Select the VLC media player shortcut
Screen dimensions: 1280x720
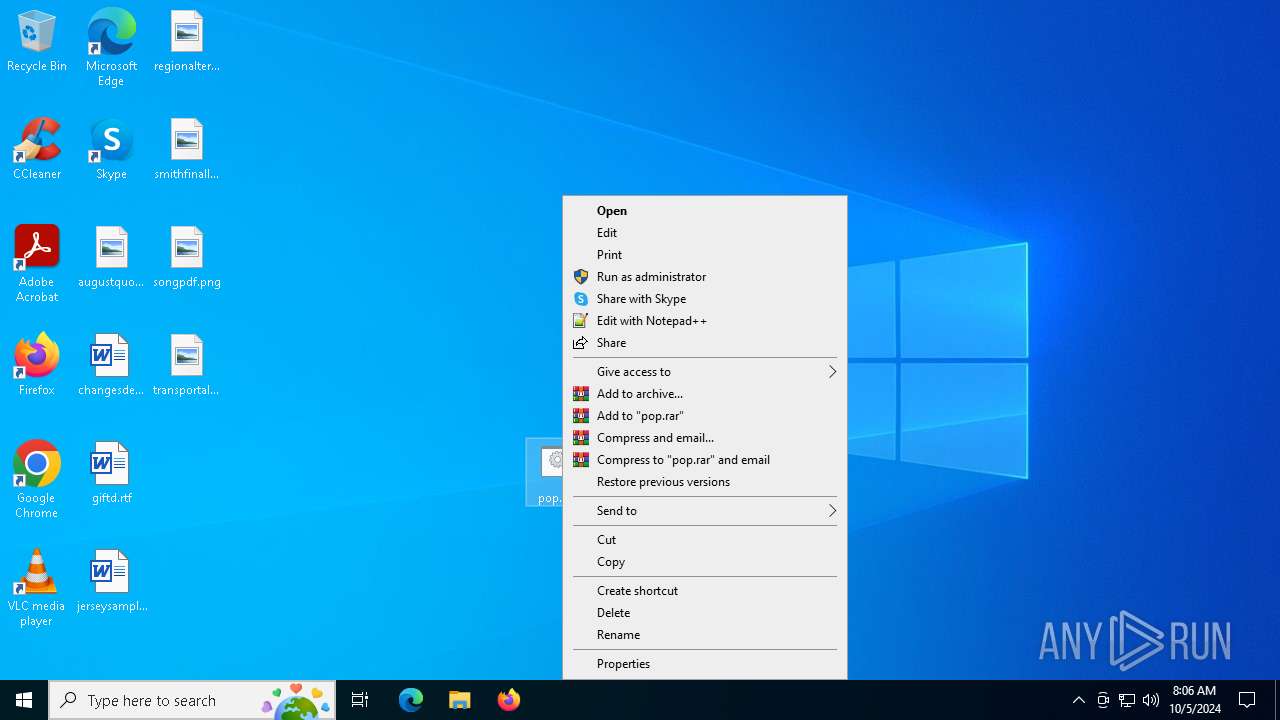(37, 588)
